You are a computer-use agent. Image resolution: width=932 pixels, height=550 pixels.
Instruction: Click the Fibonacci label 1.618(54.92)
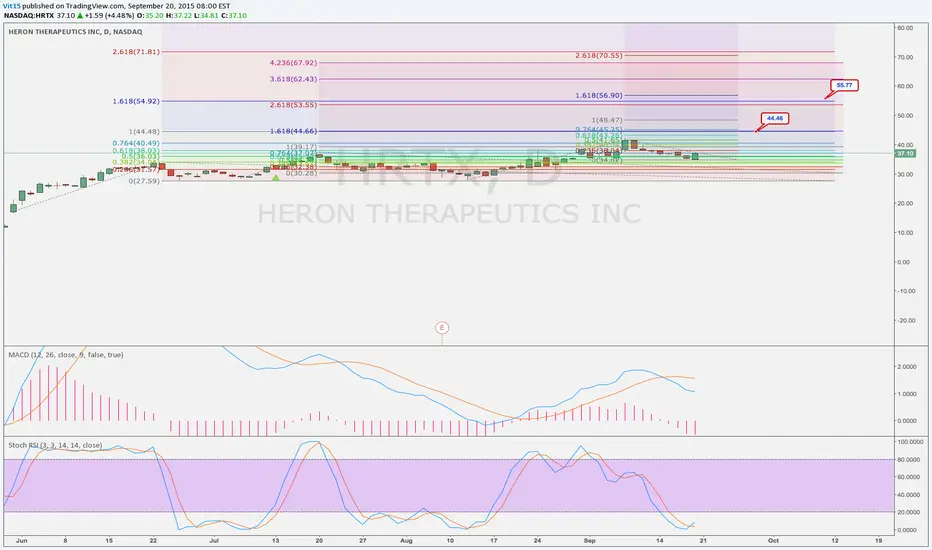pos(136,101)
